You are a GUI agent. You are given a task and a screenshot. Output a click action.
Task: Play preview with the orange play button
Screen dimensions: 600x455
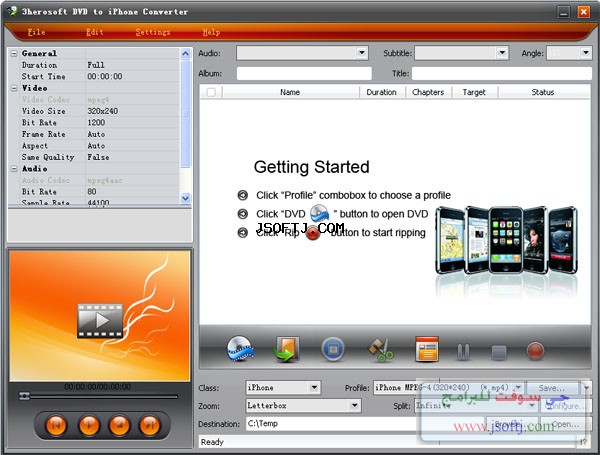(x=89, y=425)
